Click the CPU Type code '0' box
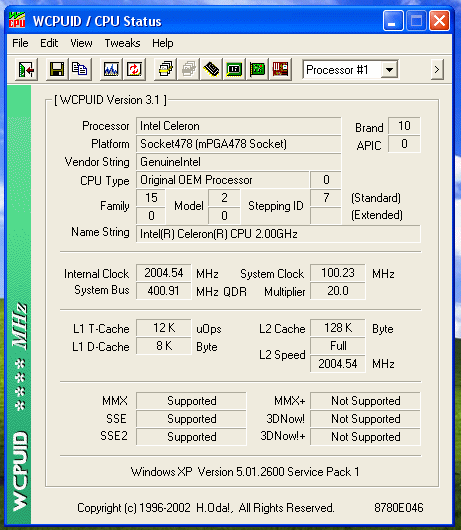 [x=326, y=180]
